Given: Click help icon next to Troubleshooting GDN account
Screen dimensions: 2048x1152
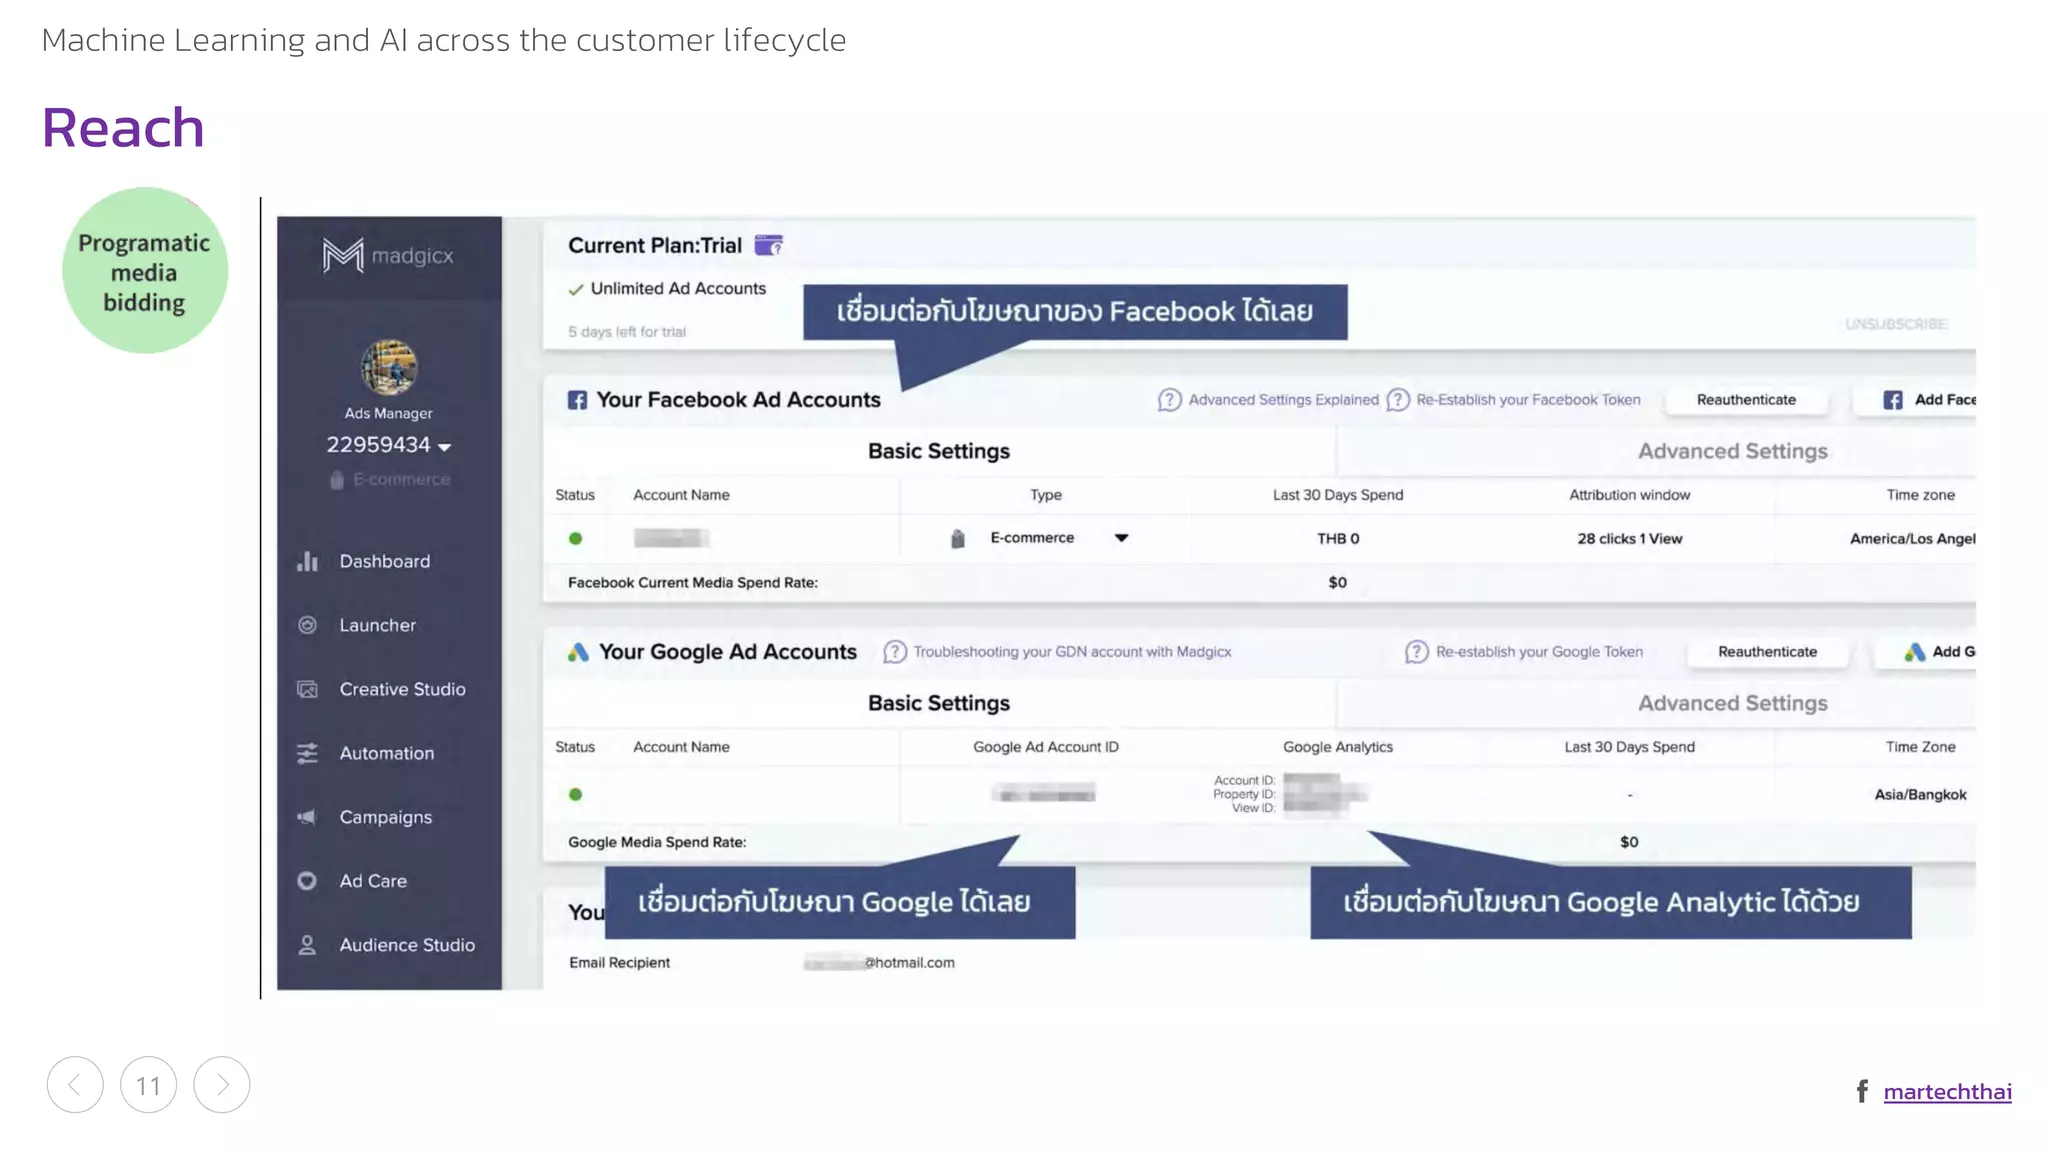Looking at the screenshot, I should 895,652.
